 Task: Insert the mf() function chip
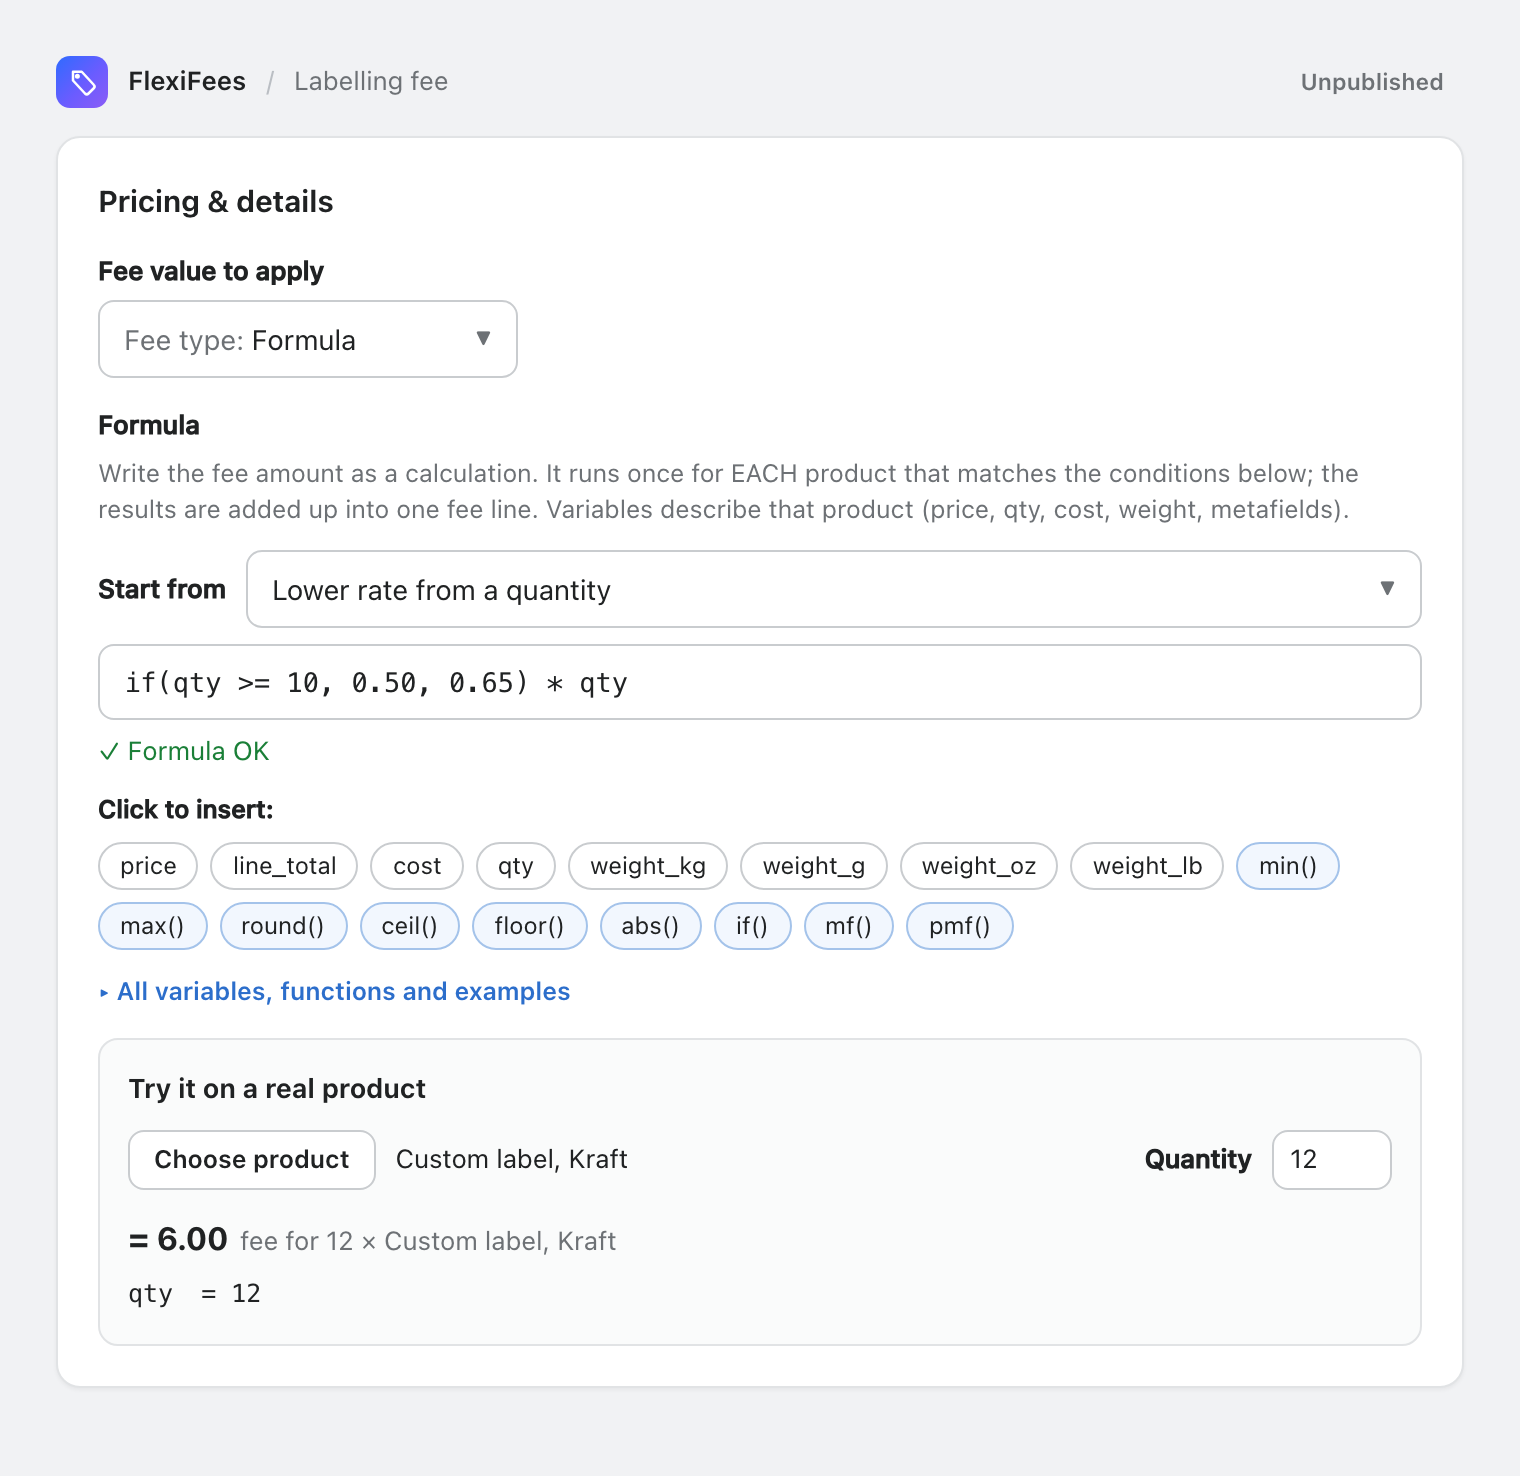coord(848,926)
